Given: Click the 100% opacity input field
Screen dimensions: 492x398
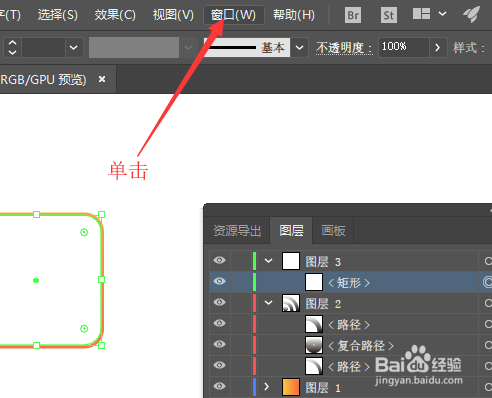Looking at the screenshot, I should tap(403, 47).
